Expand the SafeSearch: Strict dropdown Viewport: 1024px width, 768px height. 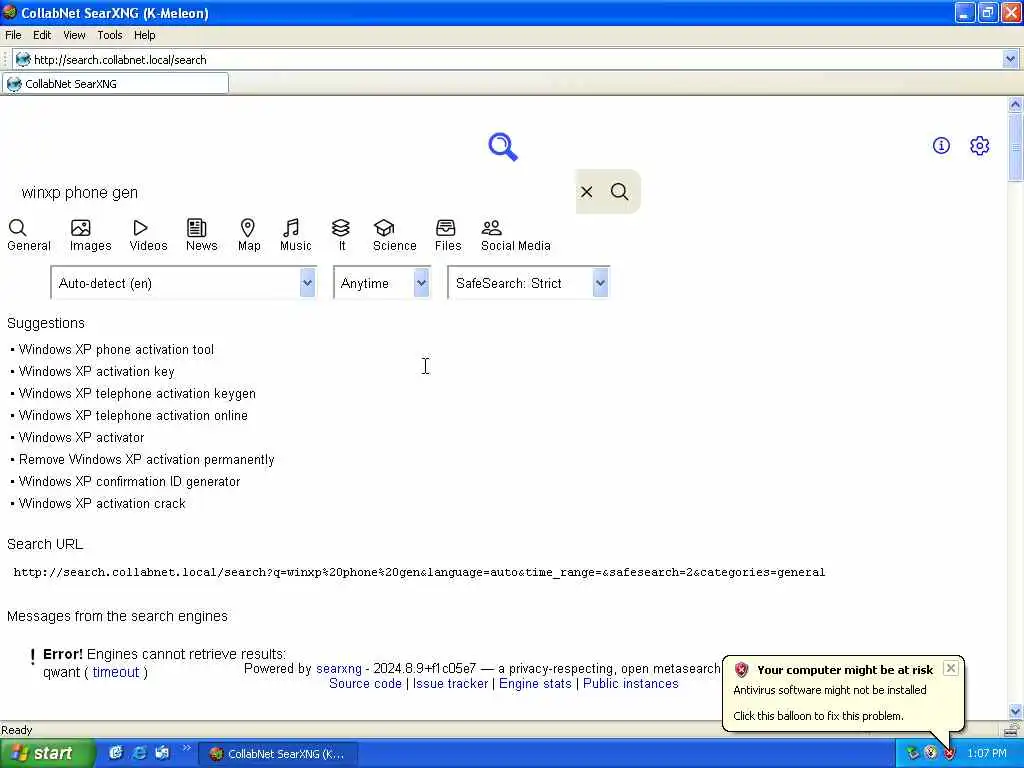pos(528,283)
